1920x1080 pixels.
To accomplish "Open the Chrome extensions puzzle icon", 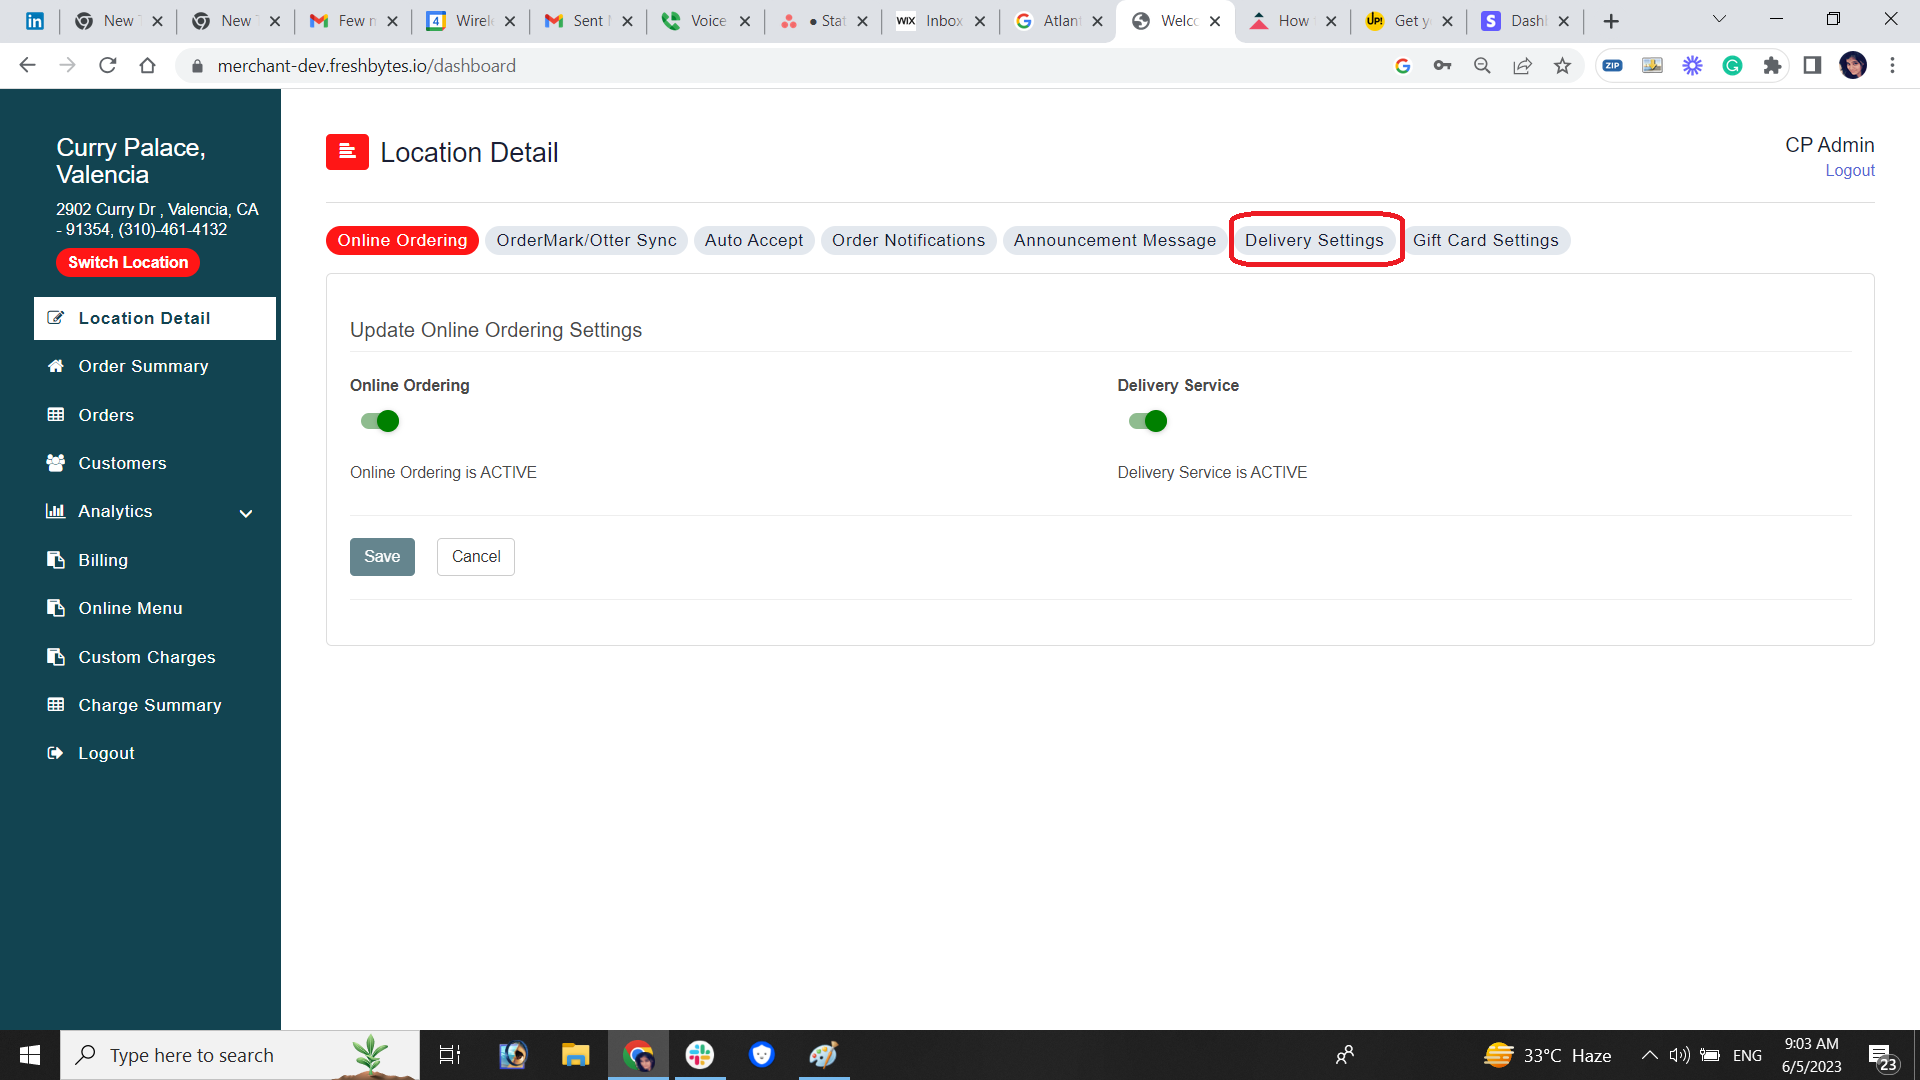I will pyautogui.click(x=1772, y=66).
